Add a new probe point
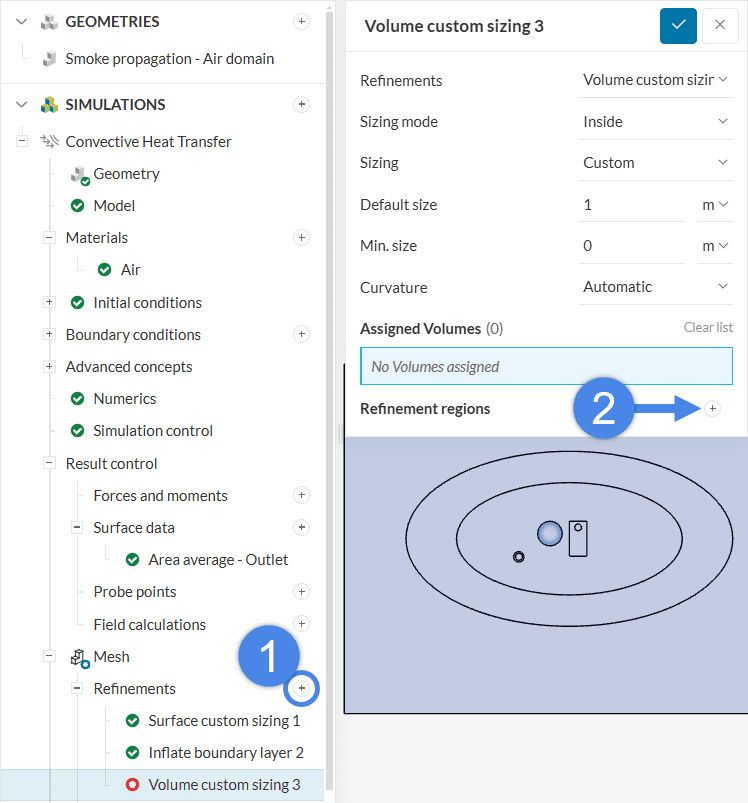The image size is (748, 803). pos(301,592)
